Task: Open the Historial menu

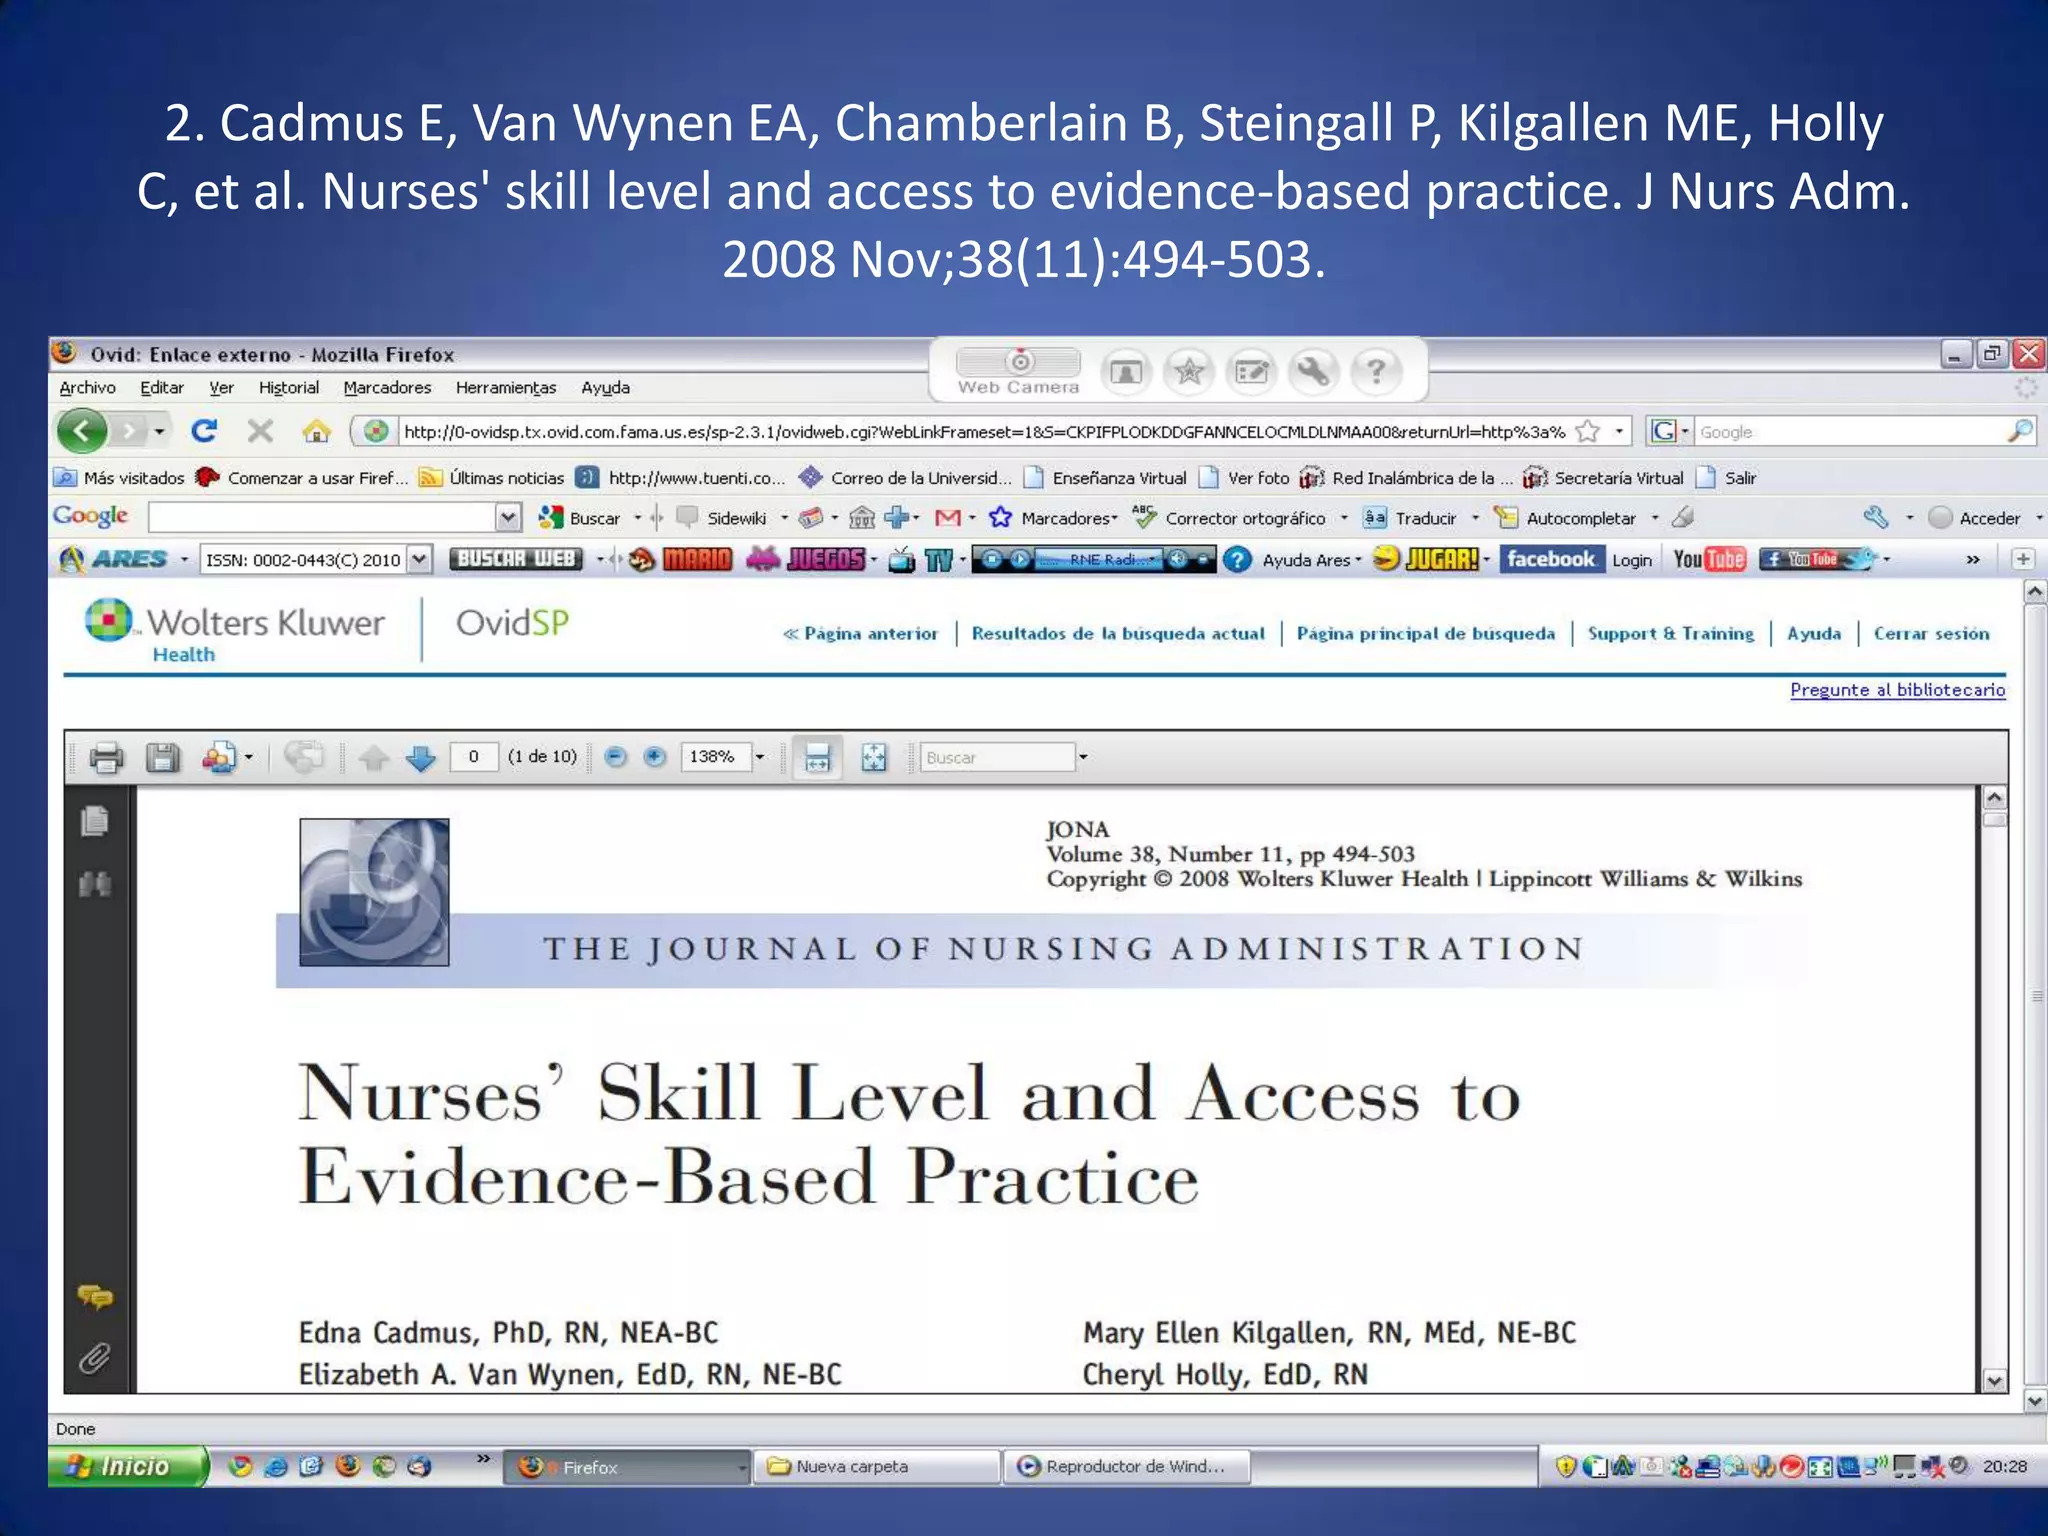Action: tap(289, 387)
